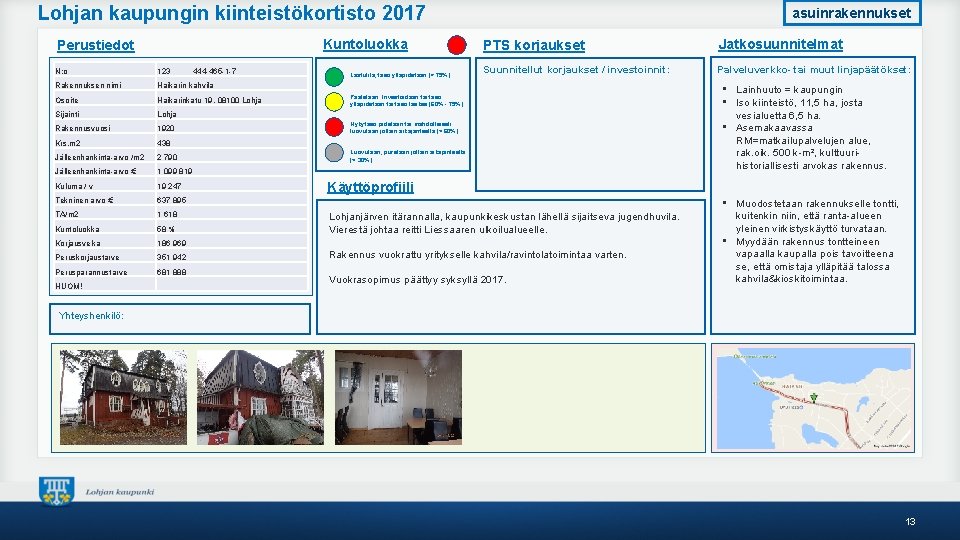Click the bullet starting 'Muodostetaan rakennukselle tontti'
Image resolution: width=960 pixels, height=540 pixels.
point(817,216)
